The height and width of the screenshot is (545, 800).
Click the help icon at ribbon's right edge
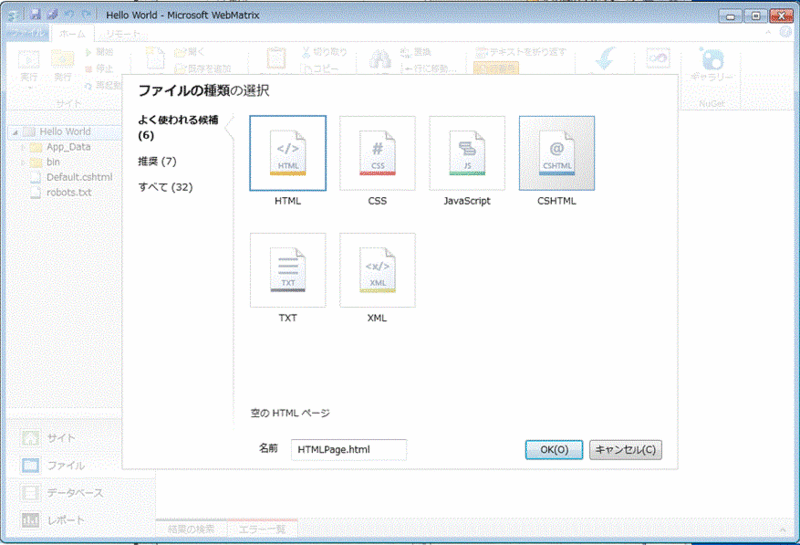(x=786, y=32)
